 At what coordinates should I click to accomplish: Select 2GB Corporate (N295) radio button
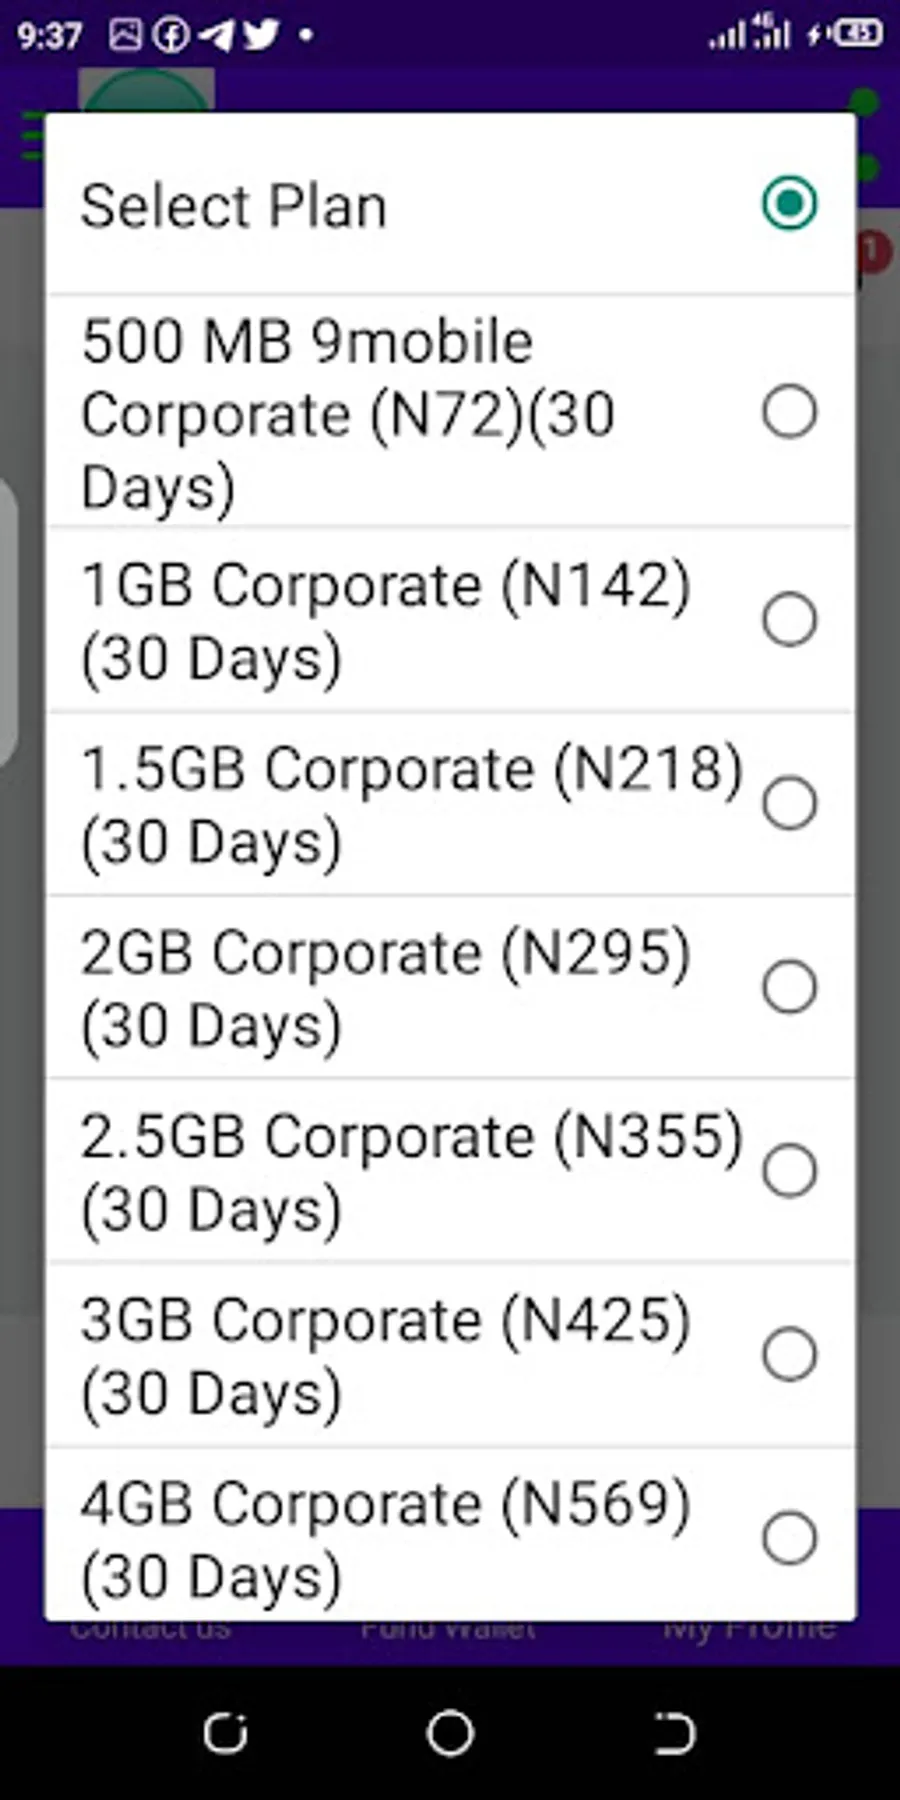pos(789,987)
